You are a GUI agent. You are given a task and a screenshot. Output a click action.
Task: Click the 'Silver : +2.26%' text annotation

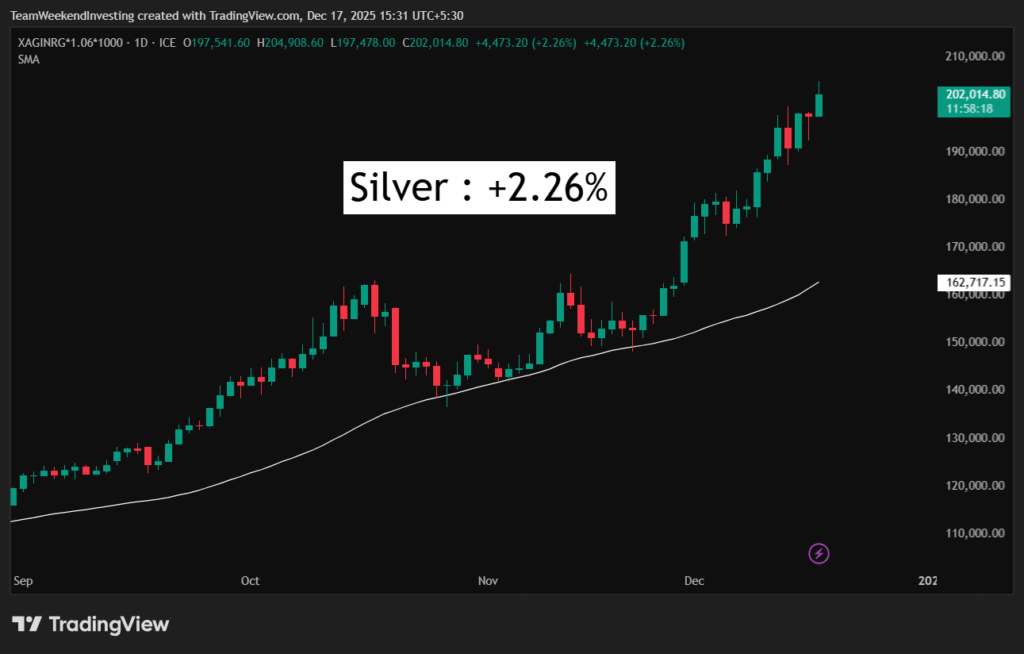pos(479,187)
